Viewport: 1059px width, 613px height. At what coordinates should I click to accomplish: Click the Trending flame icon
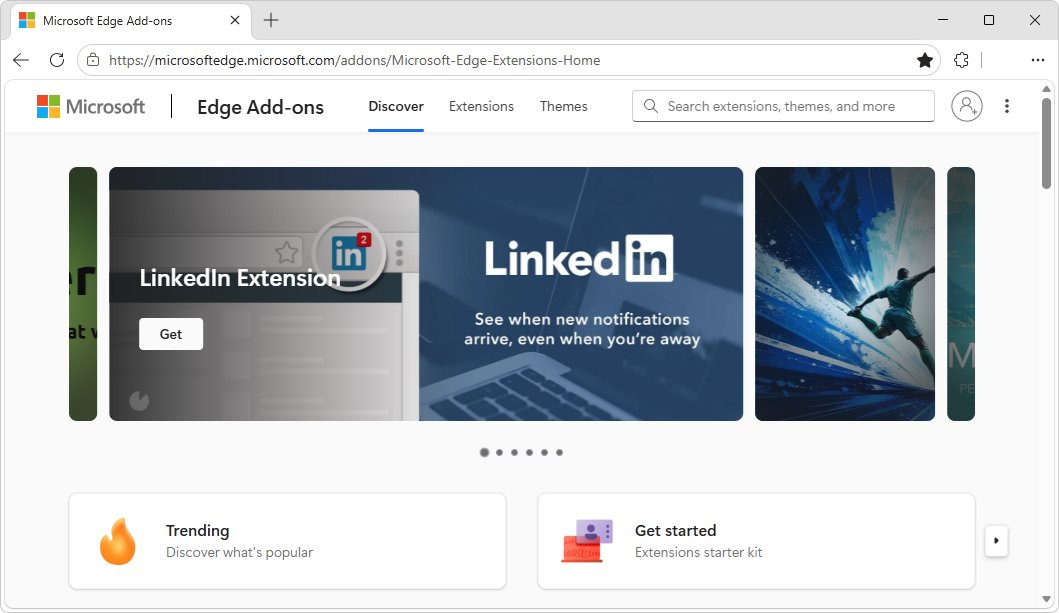118,541
